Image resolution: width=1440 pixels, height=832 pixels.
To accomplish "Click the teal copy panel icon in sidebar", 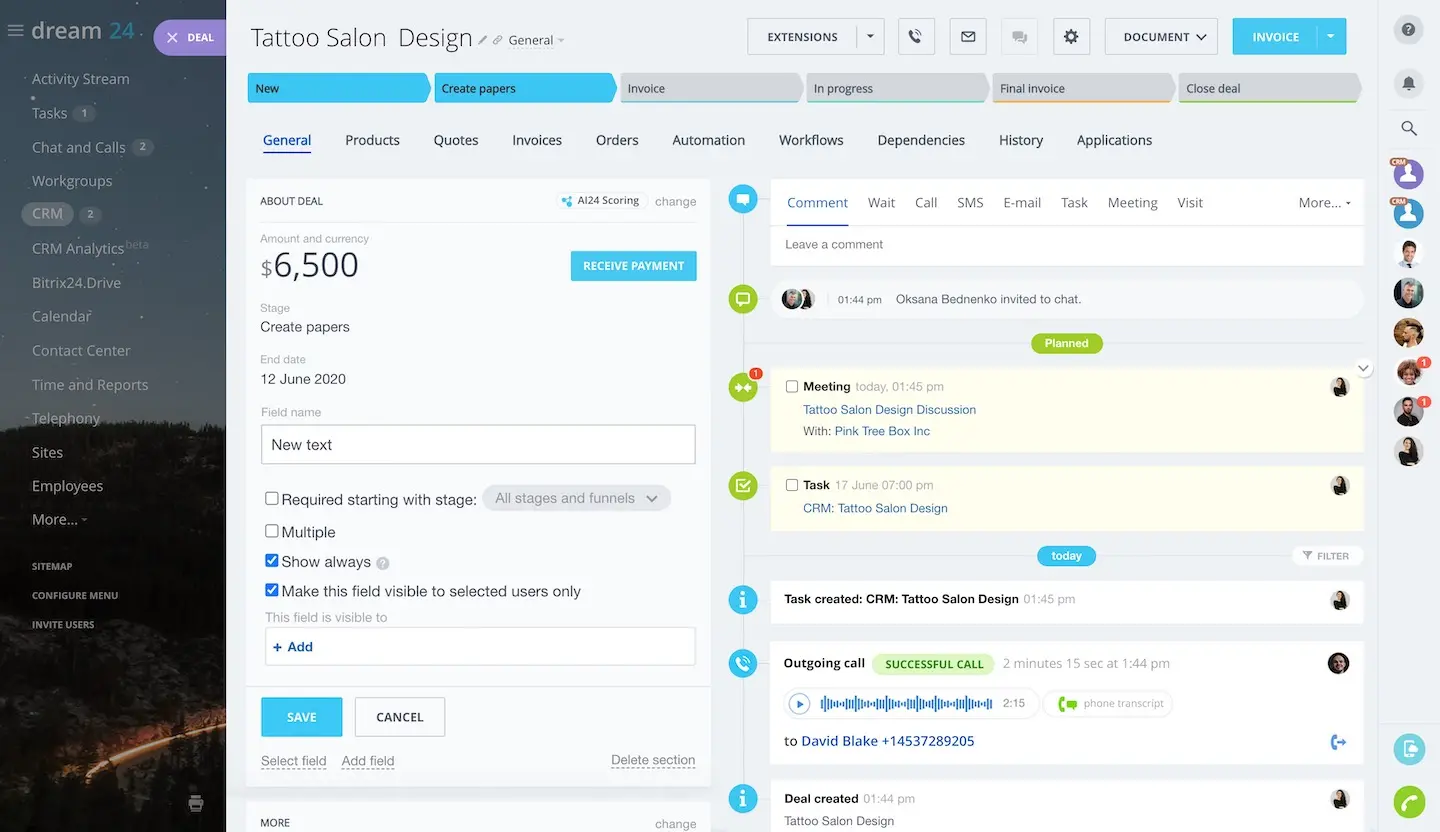I will (1408, 748).
